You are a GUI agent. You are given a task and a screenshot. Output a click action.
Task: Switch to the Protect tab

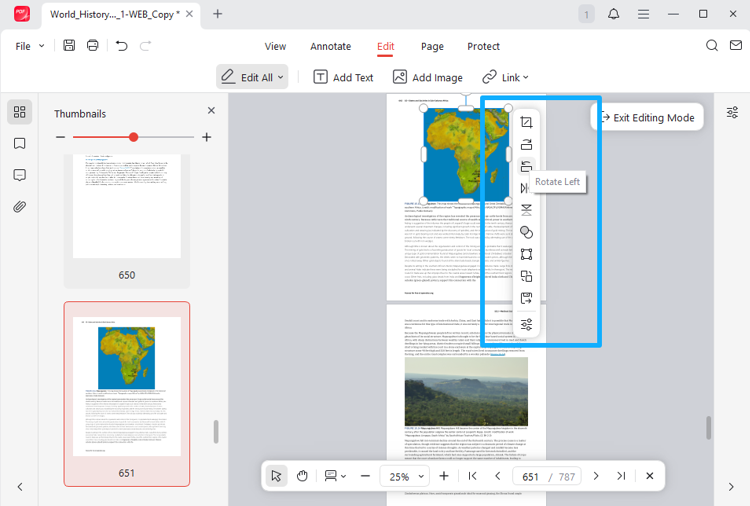[x=484, y=46]
